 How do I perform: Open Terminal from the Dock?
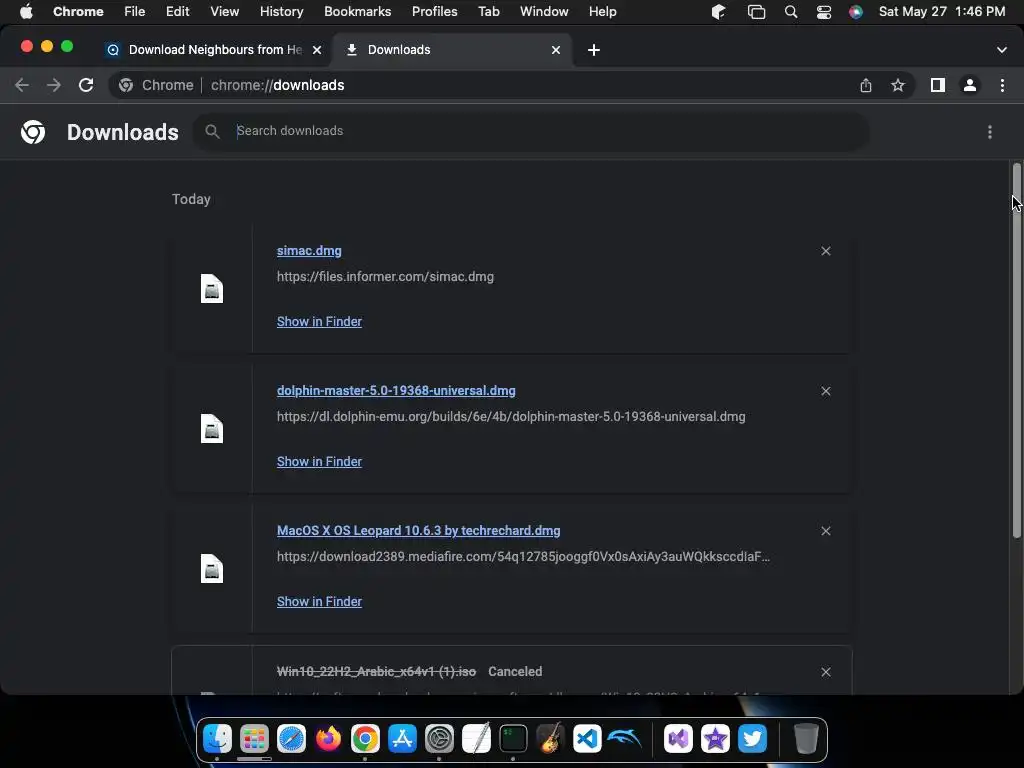tap(513, 739)
